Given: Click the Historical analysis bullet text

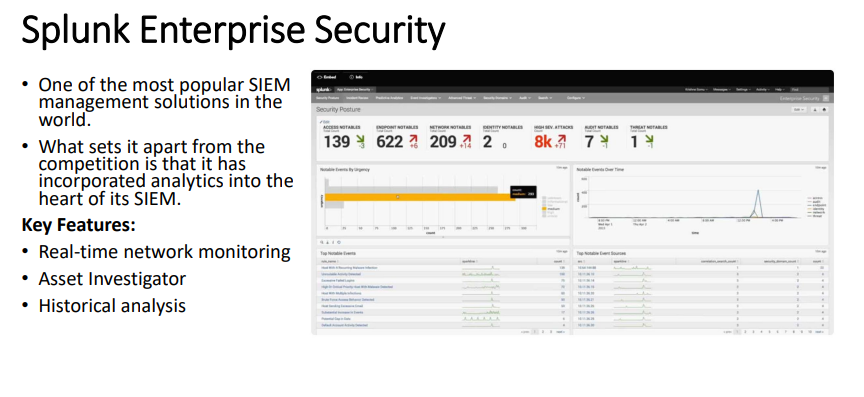Looking at the screenshot, I should coord(112,305).
